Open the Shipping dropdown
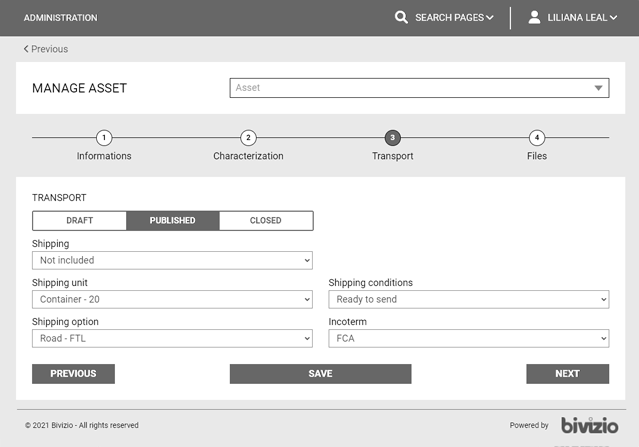Viewport: 639px width, 447px height. pos(172,260)
